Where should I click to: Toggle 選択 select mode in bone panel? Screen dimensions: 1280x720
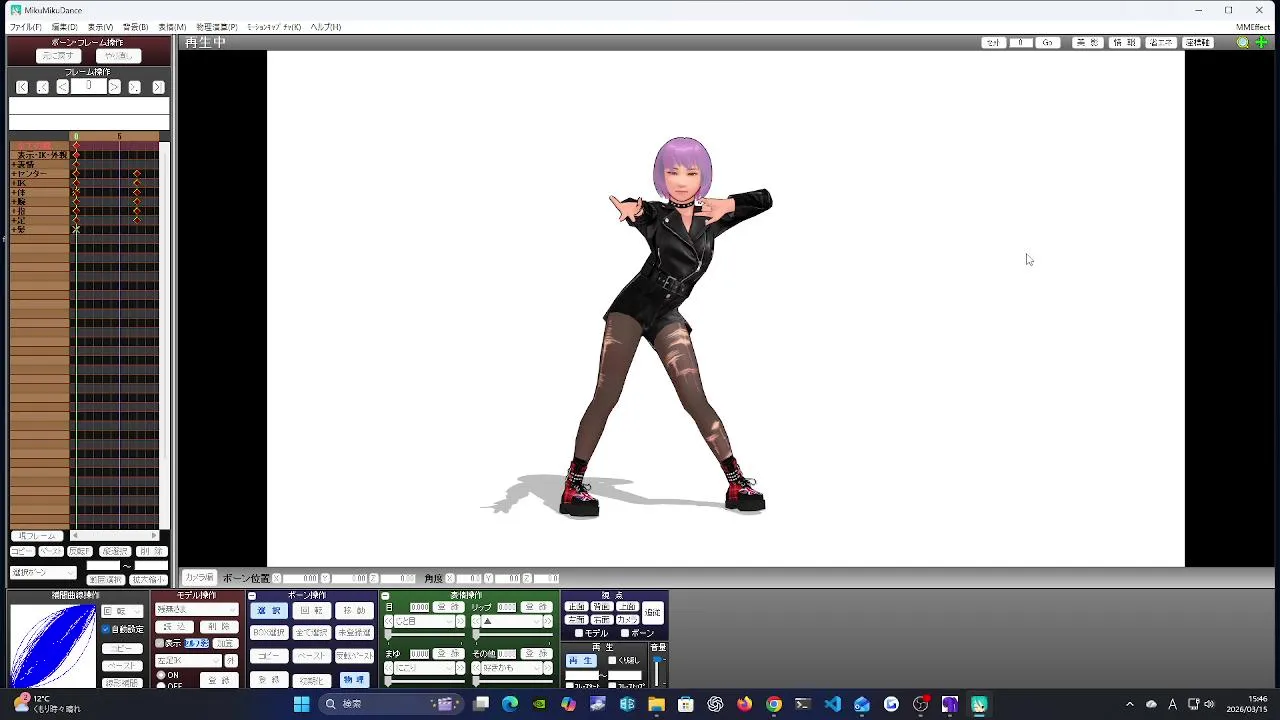[x=269, y=610]
